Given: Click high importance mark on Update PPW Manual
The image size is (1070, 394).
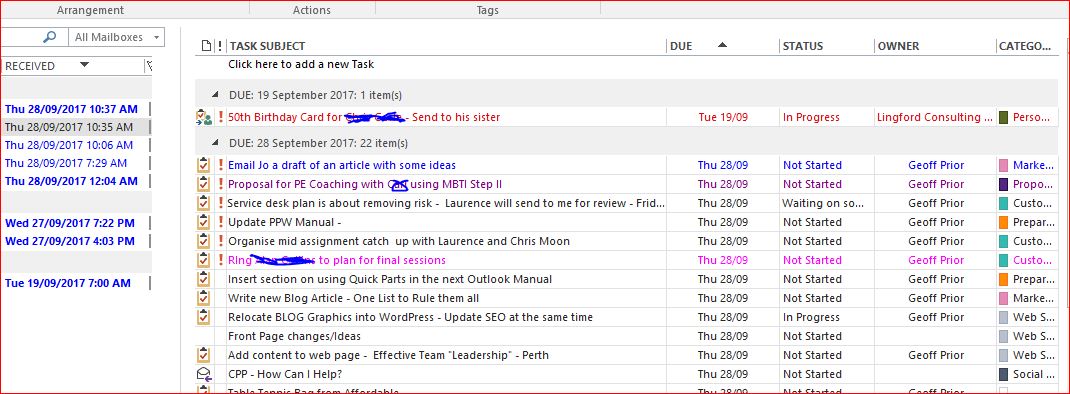Looking at the screenshot, I should coord(220,222).
